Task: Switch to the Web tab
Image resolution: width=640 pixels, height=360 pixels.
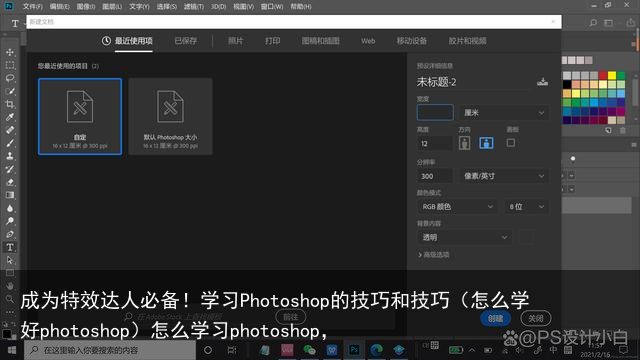Action: pos(368,41)
